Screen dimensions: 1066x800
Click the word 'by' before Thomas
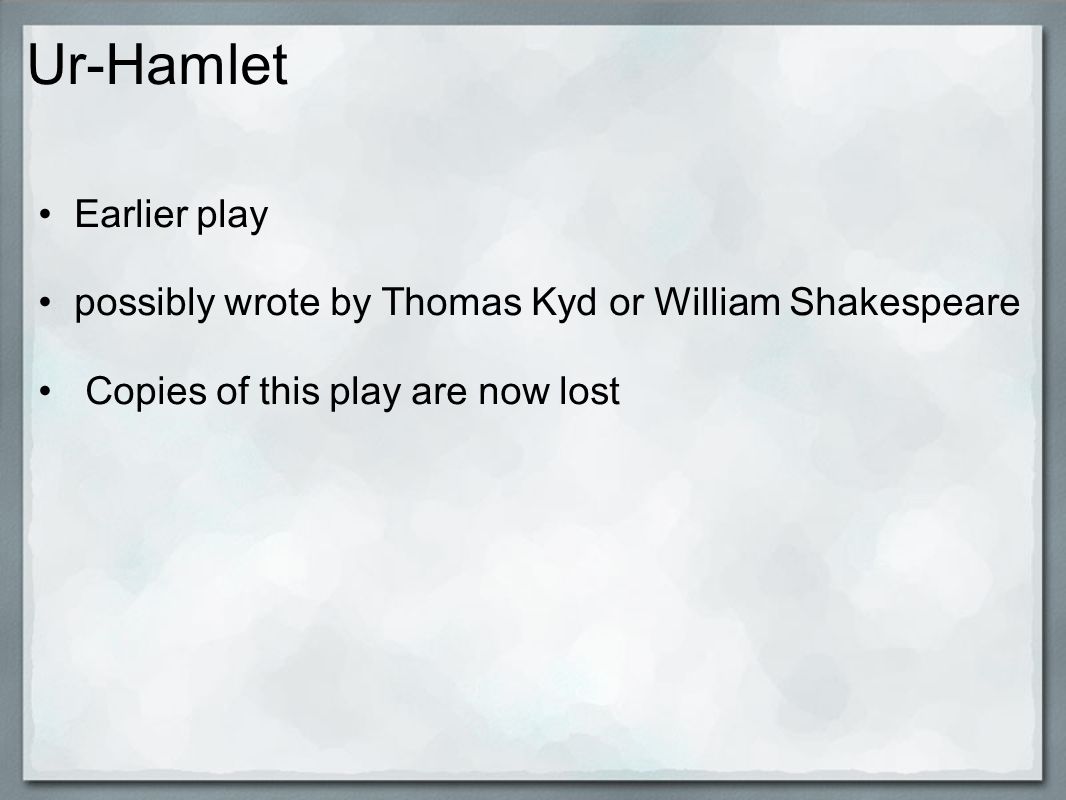pos(351,303)
